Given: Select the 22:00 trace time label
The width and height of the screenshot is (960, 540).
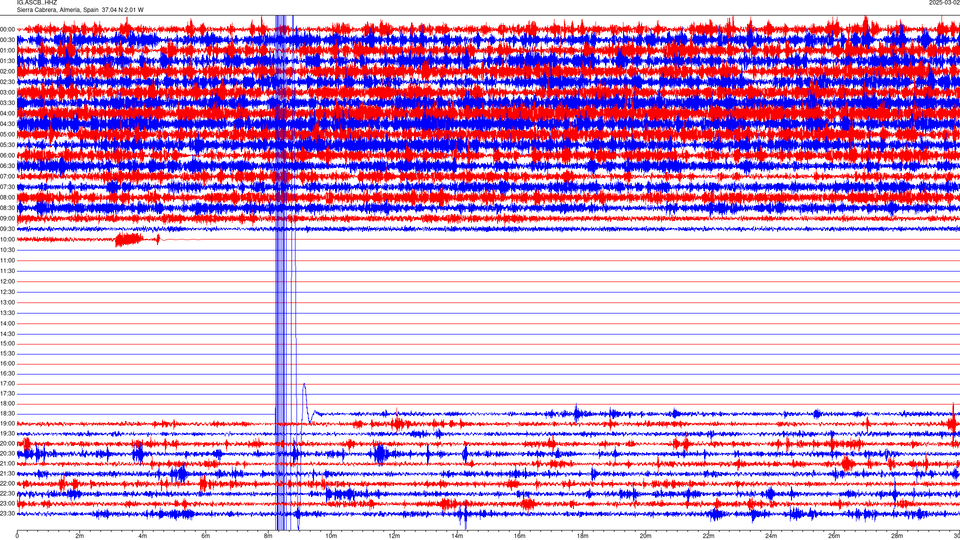Looking at the screenshot, I should tap(7, 484).
